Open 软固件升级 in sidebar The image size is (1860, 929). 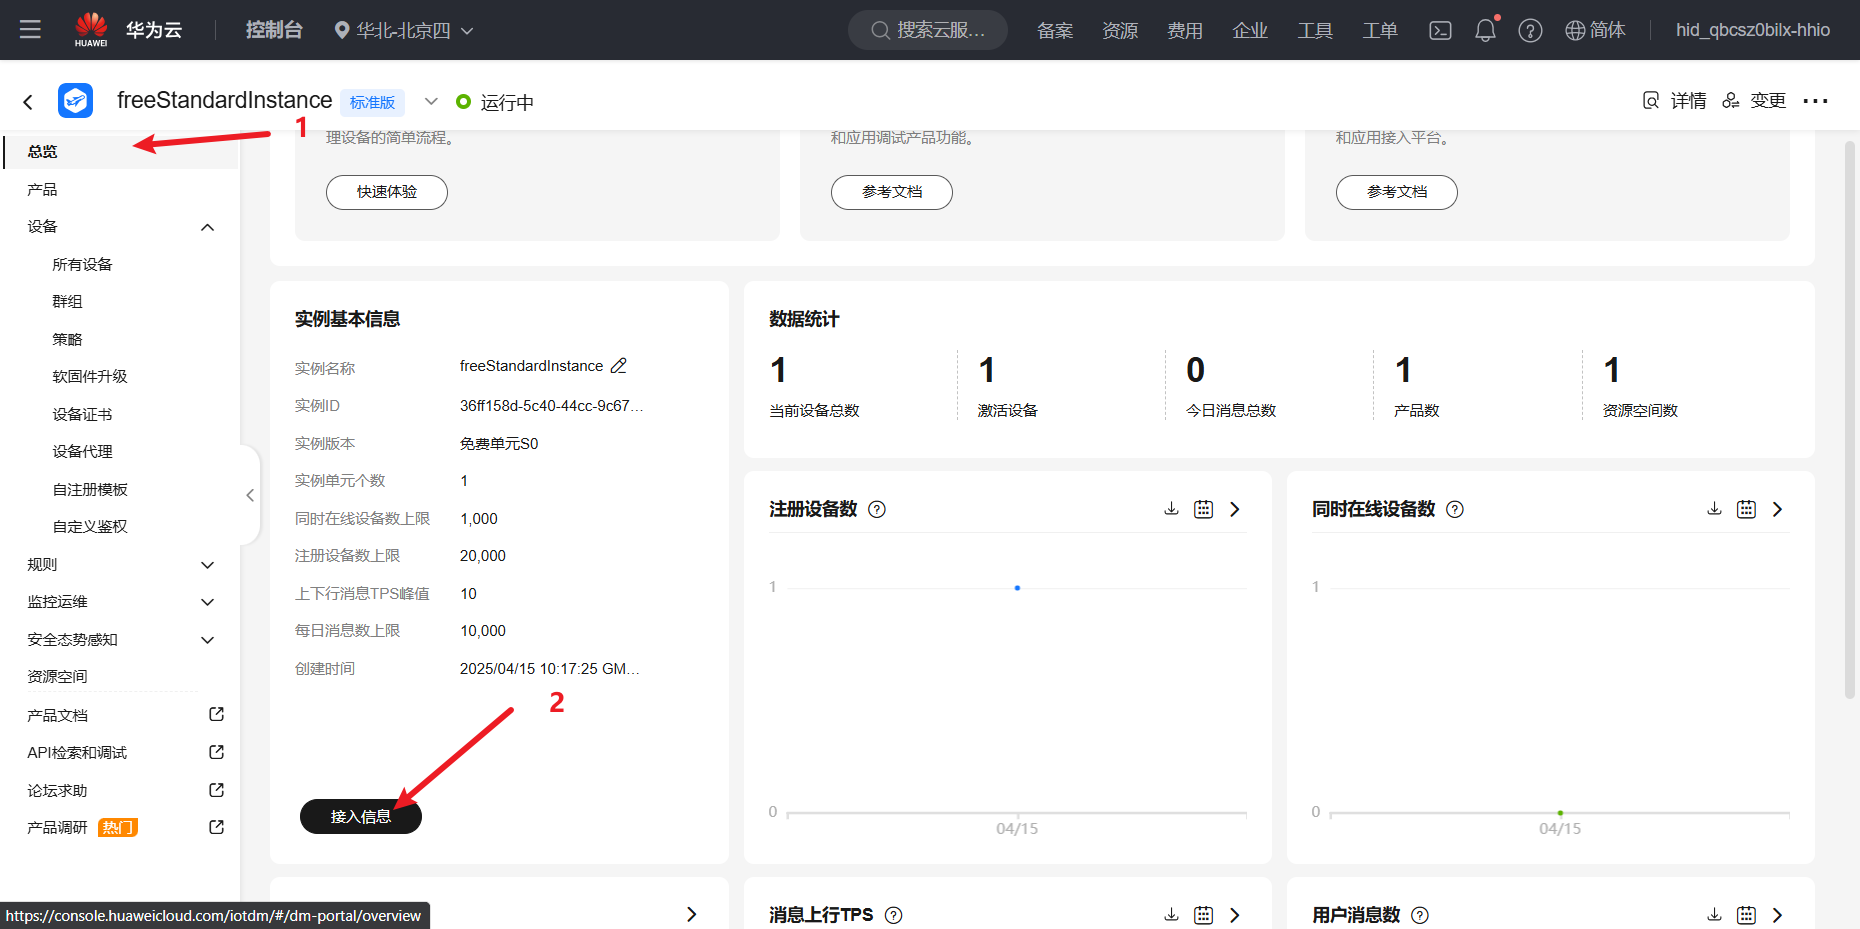[x=90, y=376]
